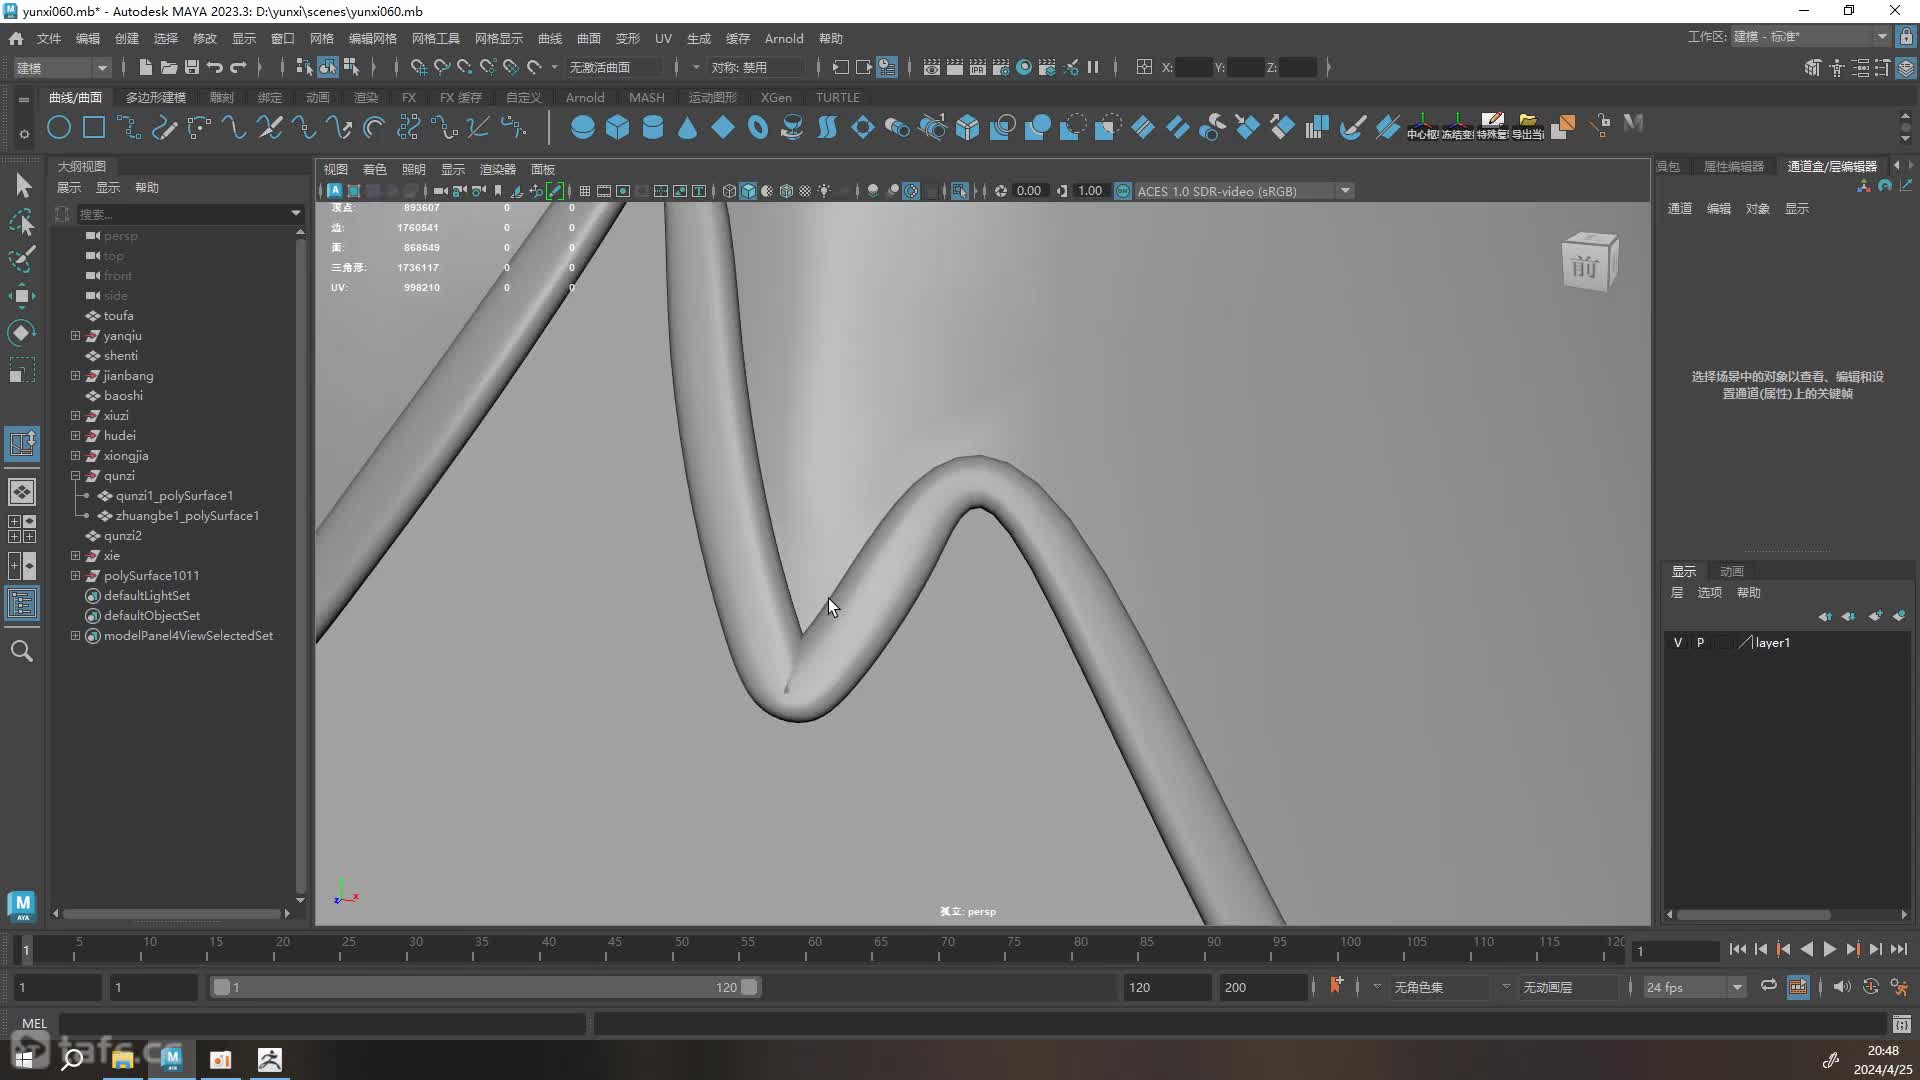Click the MEL command line input

(x=322, y=1023)
